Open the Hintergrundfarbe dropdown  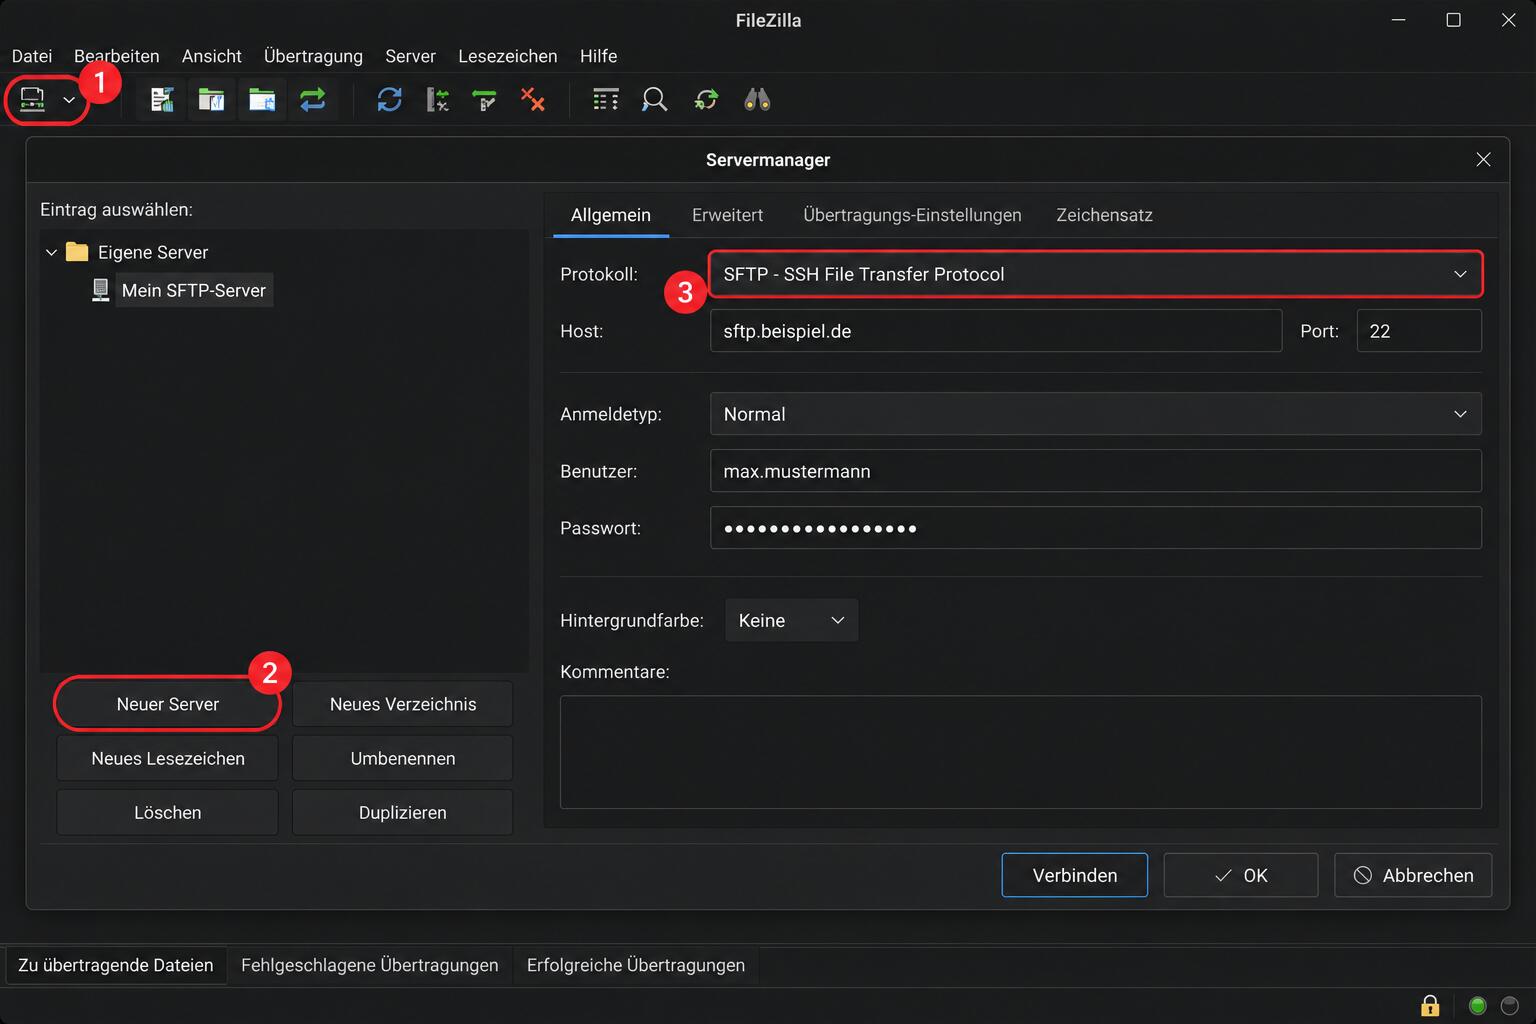[x=791, y=620]
